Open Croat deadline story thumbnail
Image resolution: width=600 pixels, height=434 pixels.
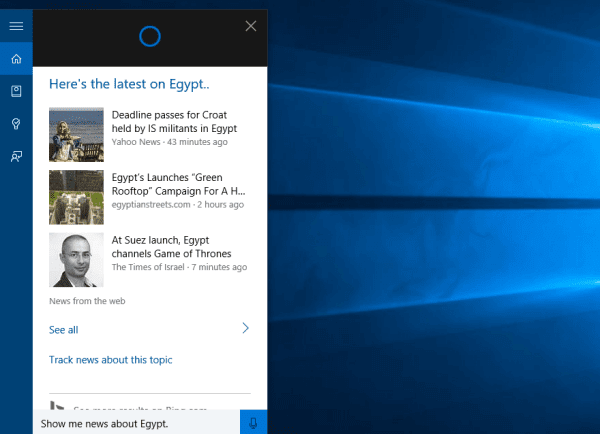click(x=76, y=135)
